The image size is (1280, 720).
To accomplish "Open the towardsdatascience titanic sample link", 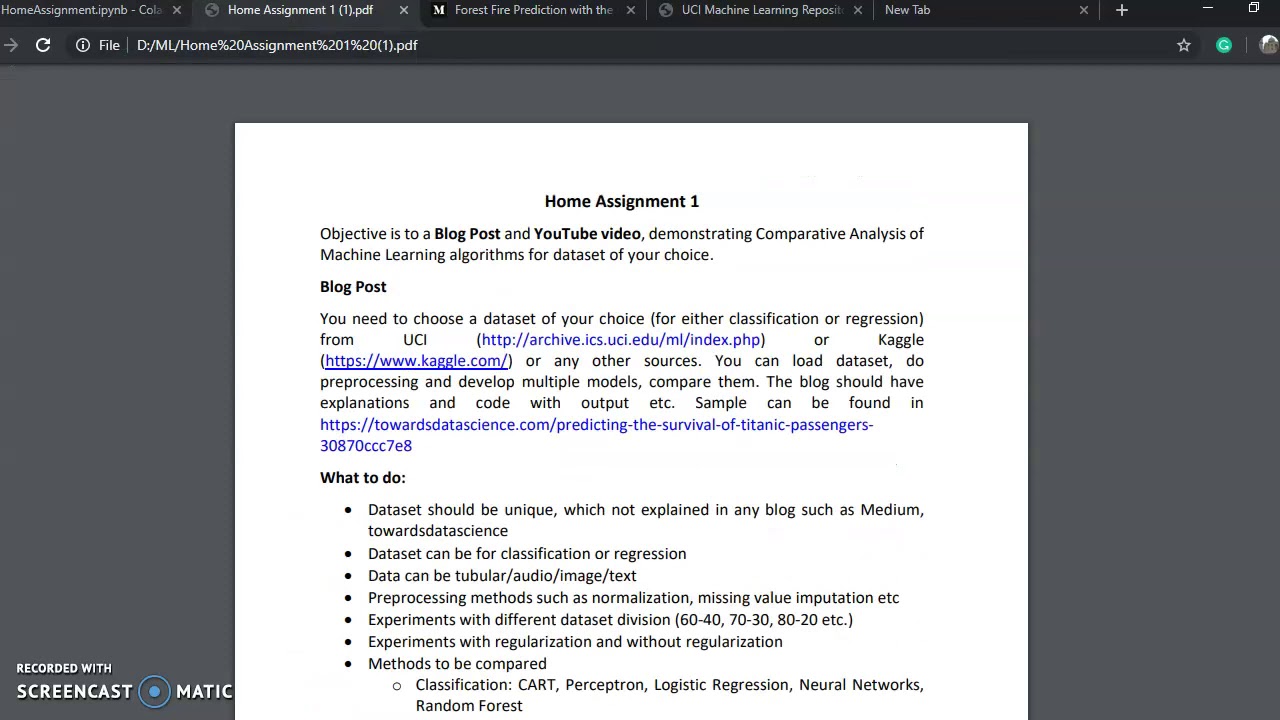I will pos(596,435).
